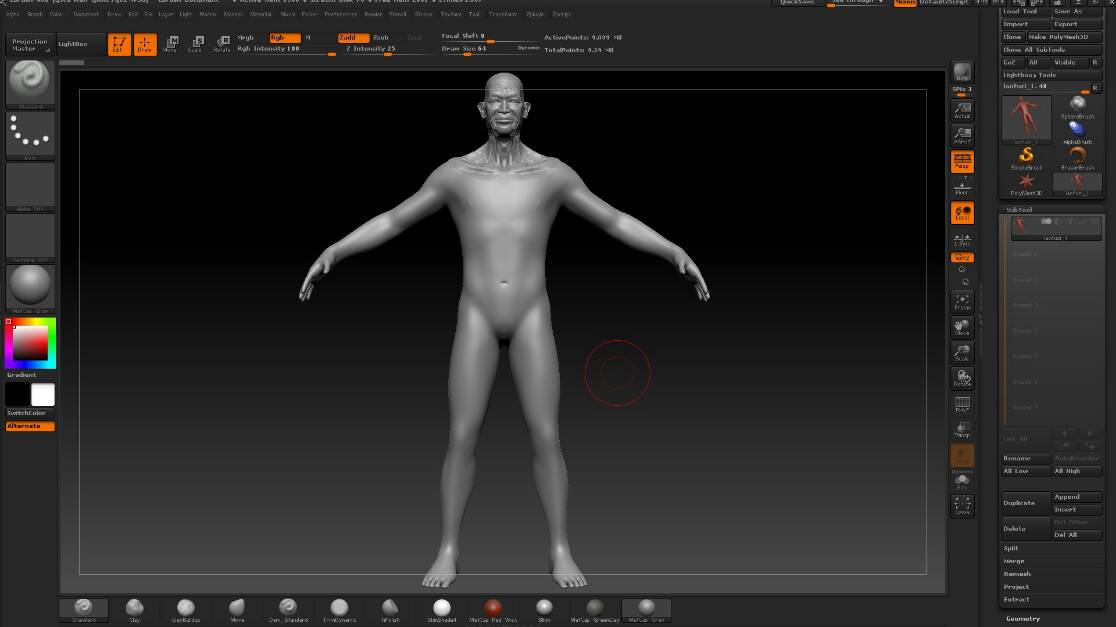Toggle the Transp transparency button
The image size is (1116, 627).
[x=962, y=430]
